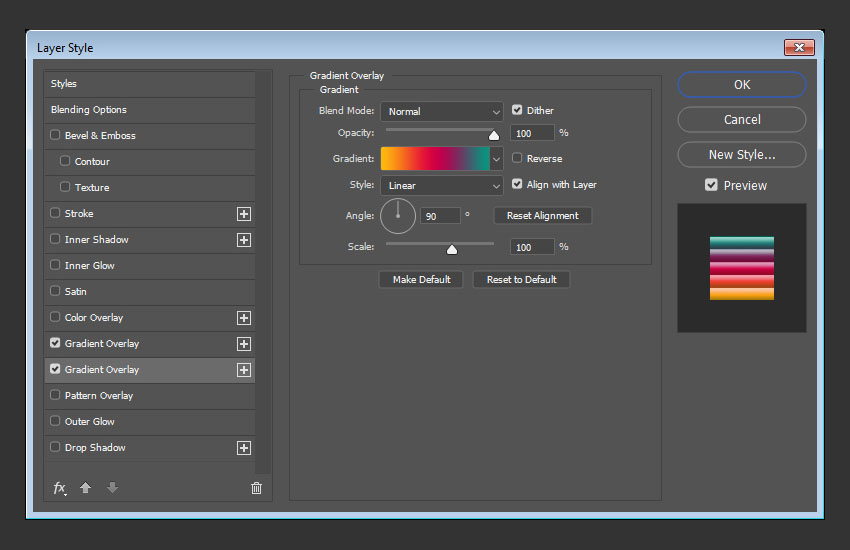
Task: Click plus icon on highlighted Gradient Overlay row
Action: pos(244,370)
